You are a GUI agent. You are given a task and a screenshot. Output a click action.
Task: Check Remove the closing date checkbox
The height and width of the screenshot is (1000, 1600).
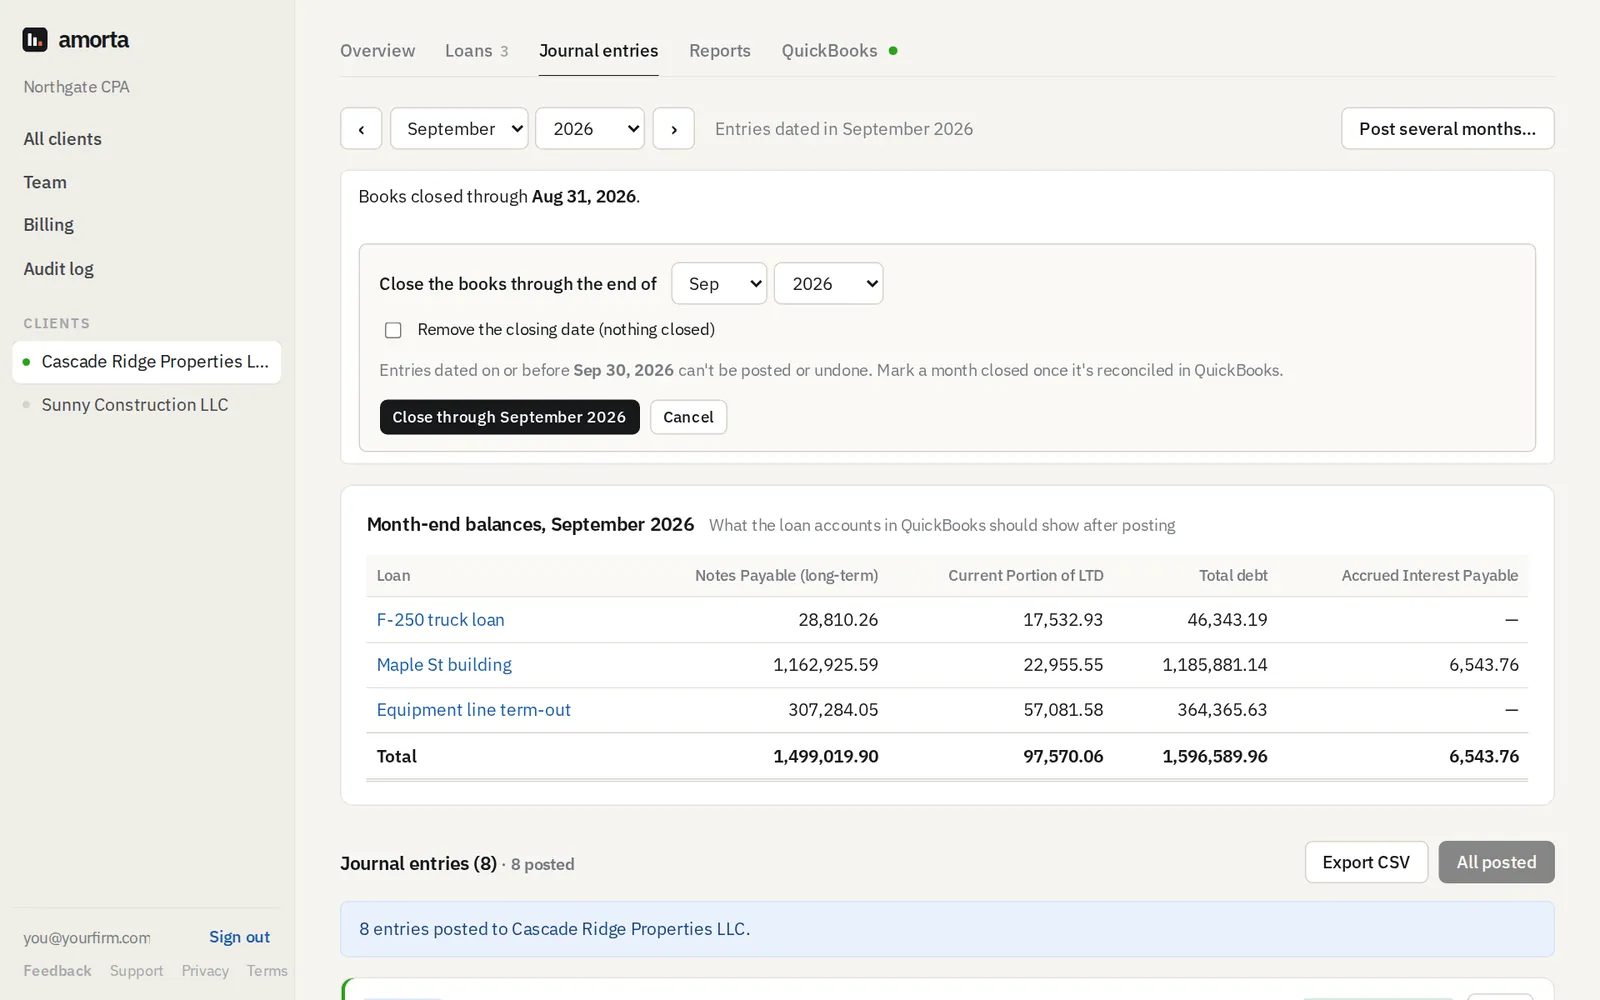coord(393,330)
